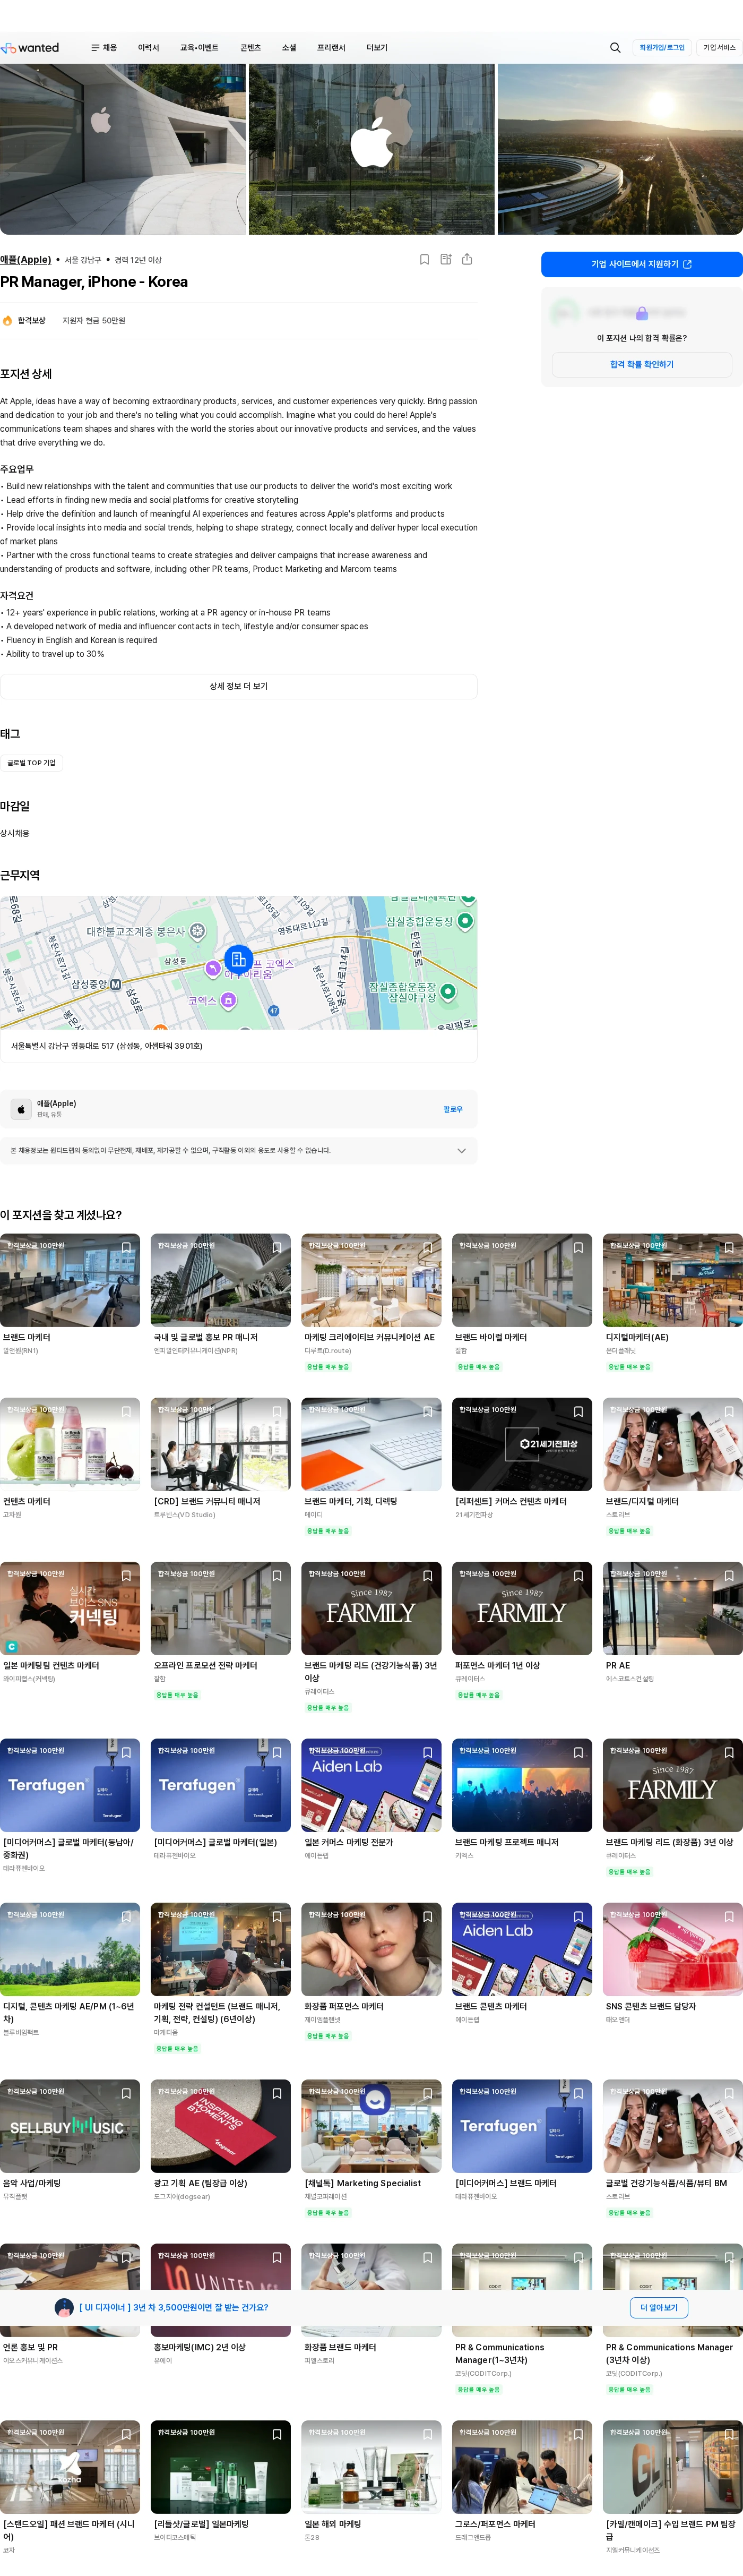Viewport: 743px width, 2576px height.
Task: Open the UI 디자이너 salary banner link
Action: tap(174, 2308)
